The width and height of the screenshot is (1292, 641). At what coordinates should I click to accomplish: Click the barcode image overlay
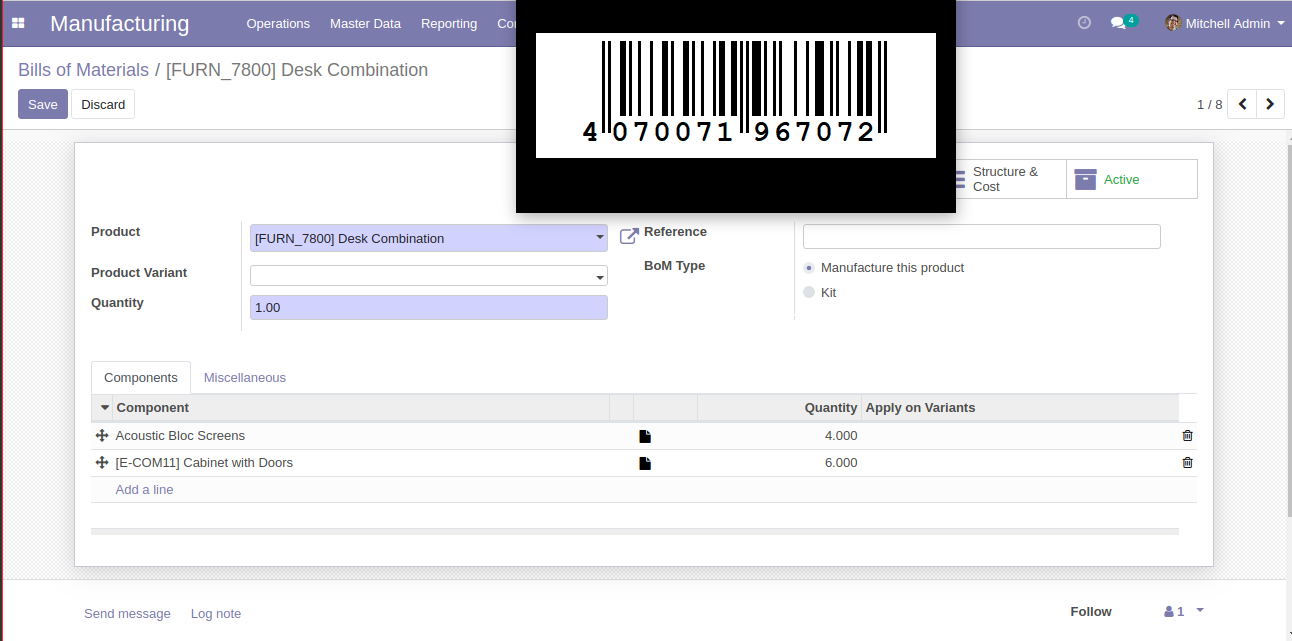point(736,95)
